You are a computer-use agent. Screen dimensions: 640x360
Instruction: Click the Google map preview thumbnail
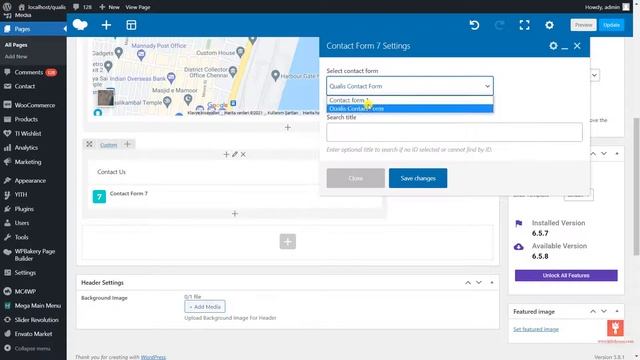point(106,98)
